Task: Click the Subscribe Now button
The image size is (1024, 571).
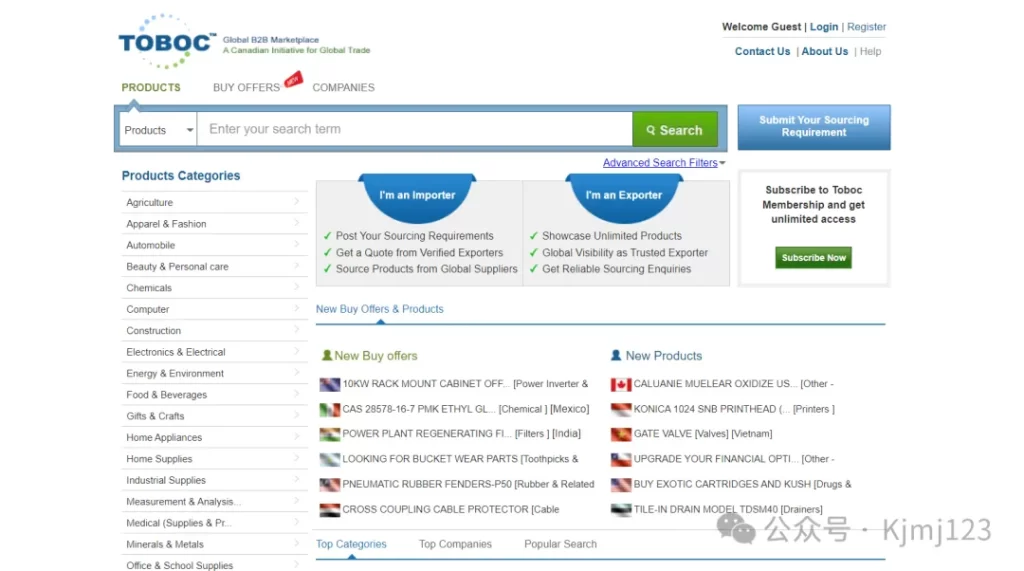Action: point(813,257)
